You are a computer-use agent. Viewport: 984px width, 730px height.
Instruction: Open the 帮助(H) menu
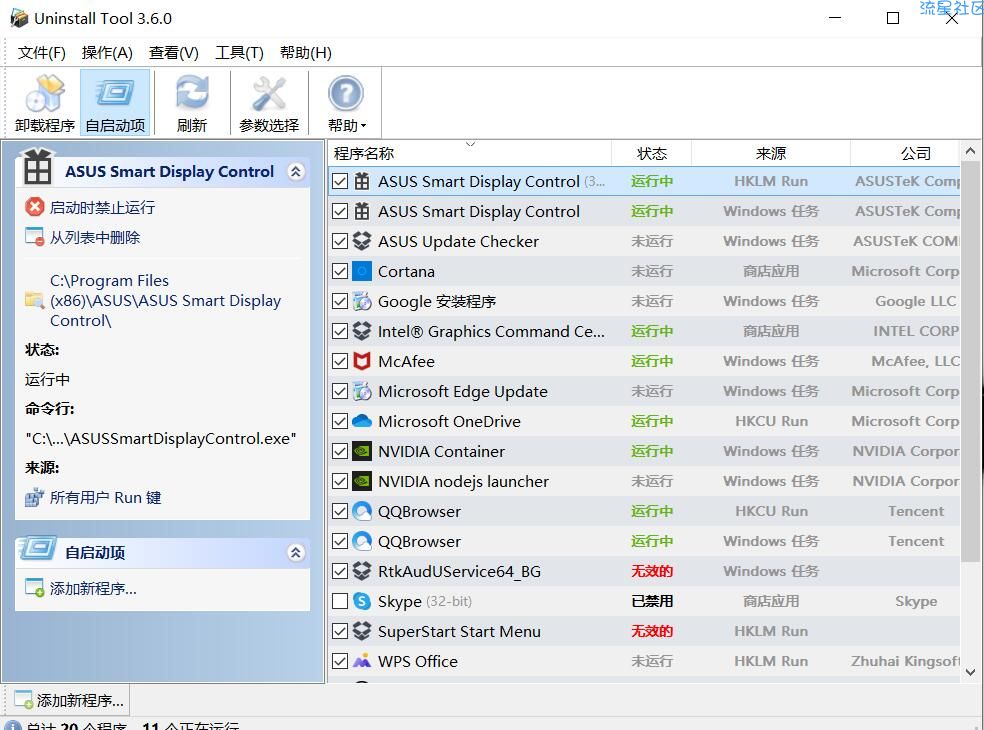(x=306, y=53)
